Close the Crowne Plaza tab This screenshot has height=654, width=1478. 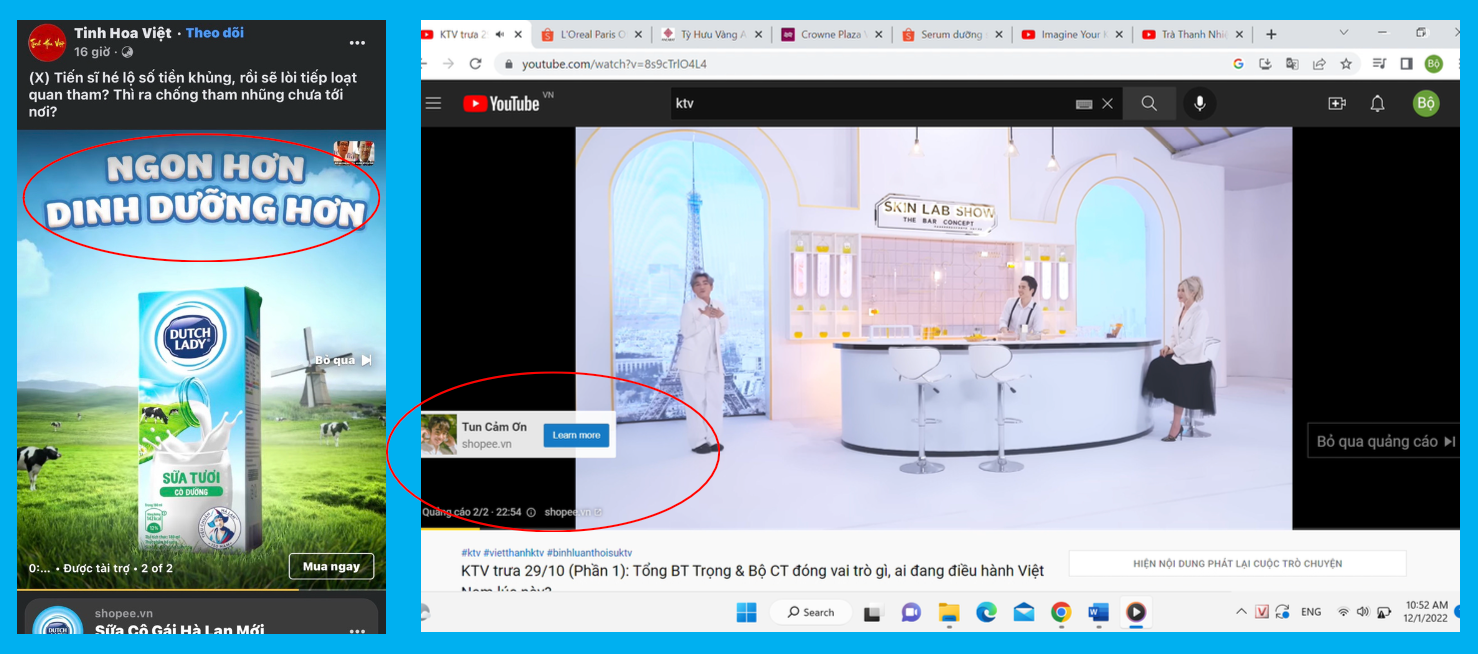pos(878,34)
